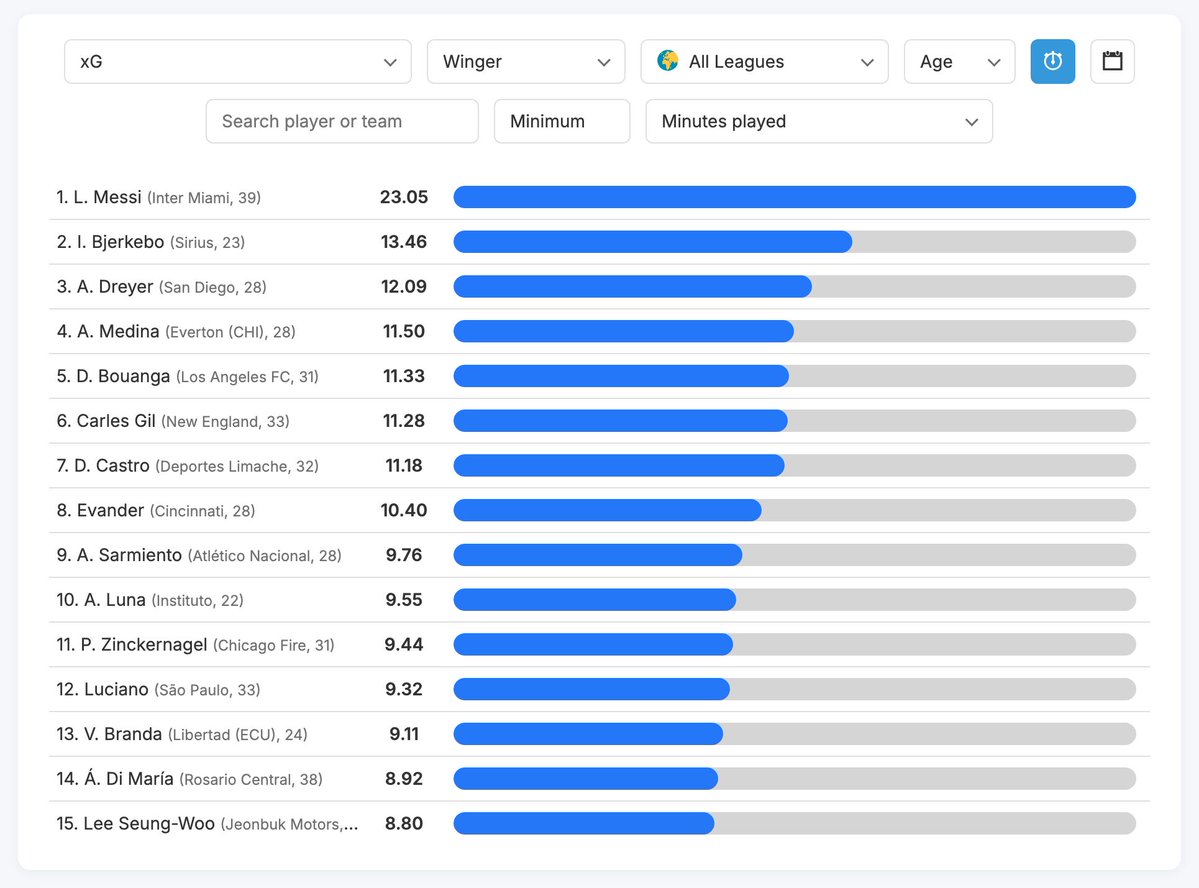The image size is (1199, 888).
Task: Open the Winger position dropdown
Action: (x=526, y=61)
